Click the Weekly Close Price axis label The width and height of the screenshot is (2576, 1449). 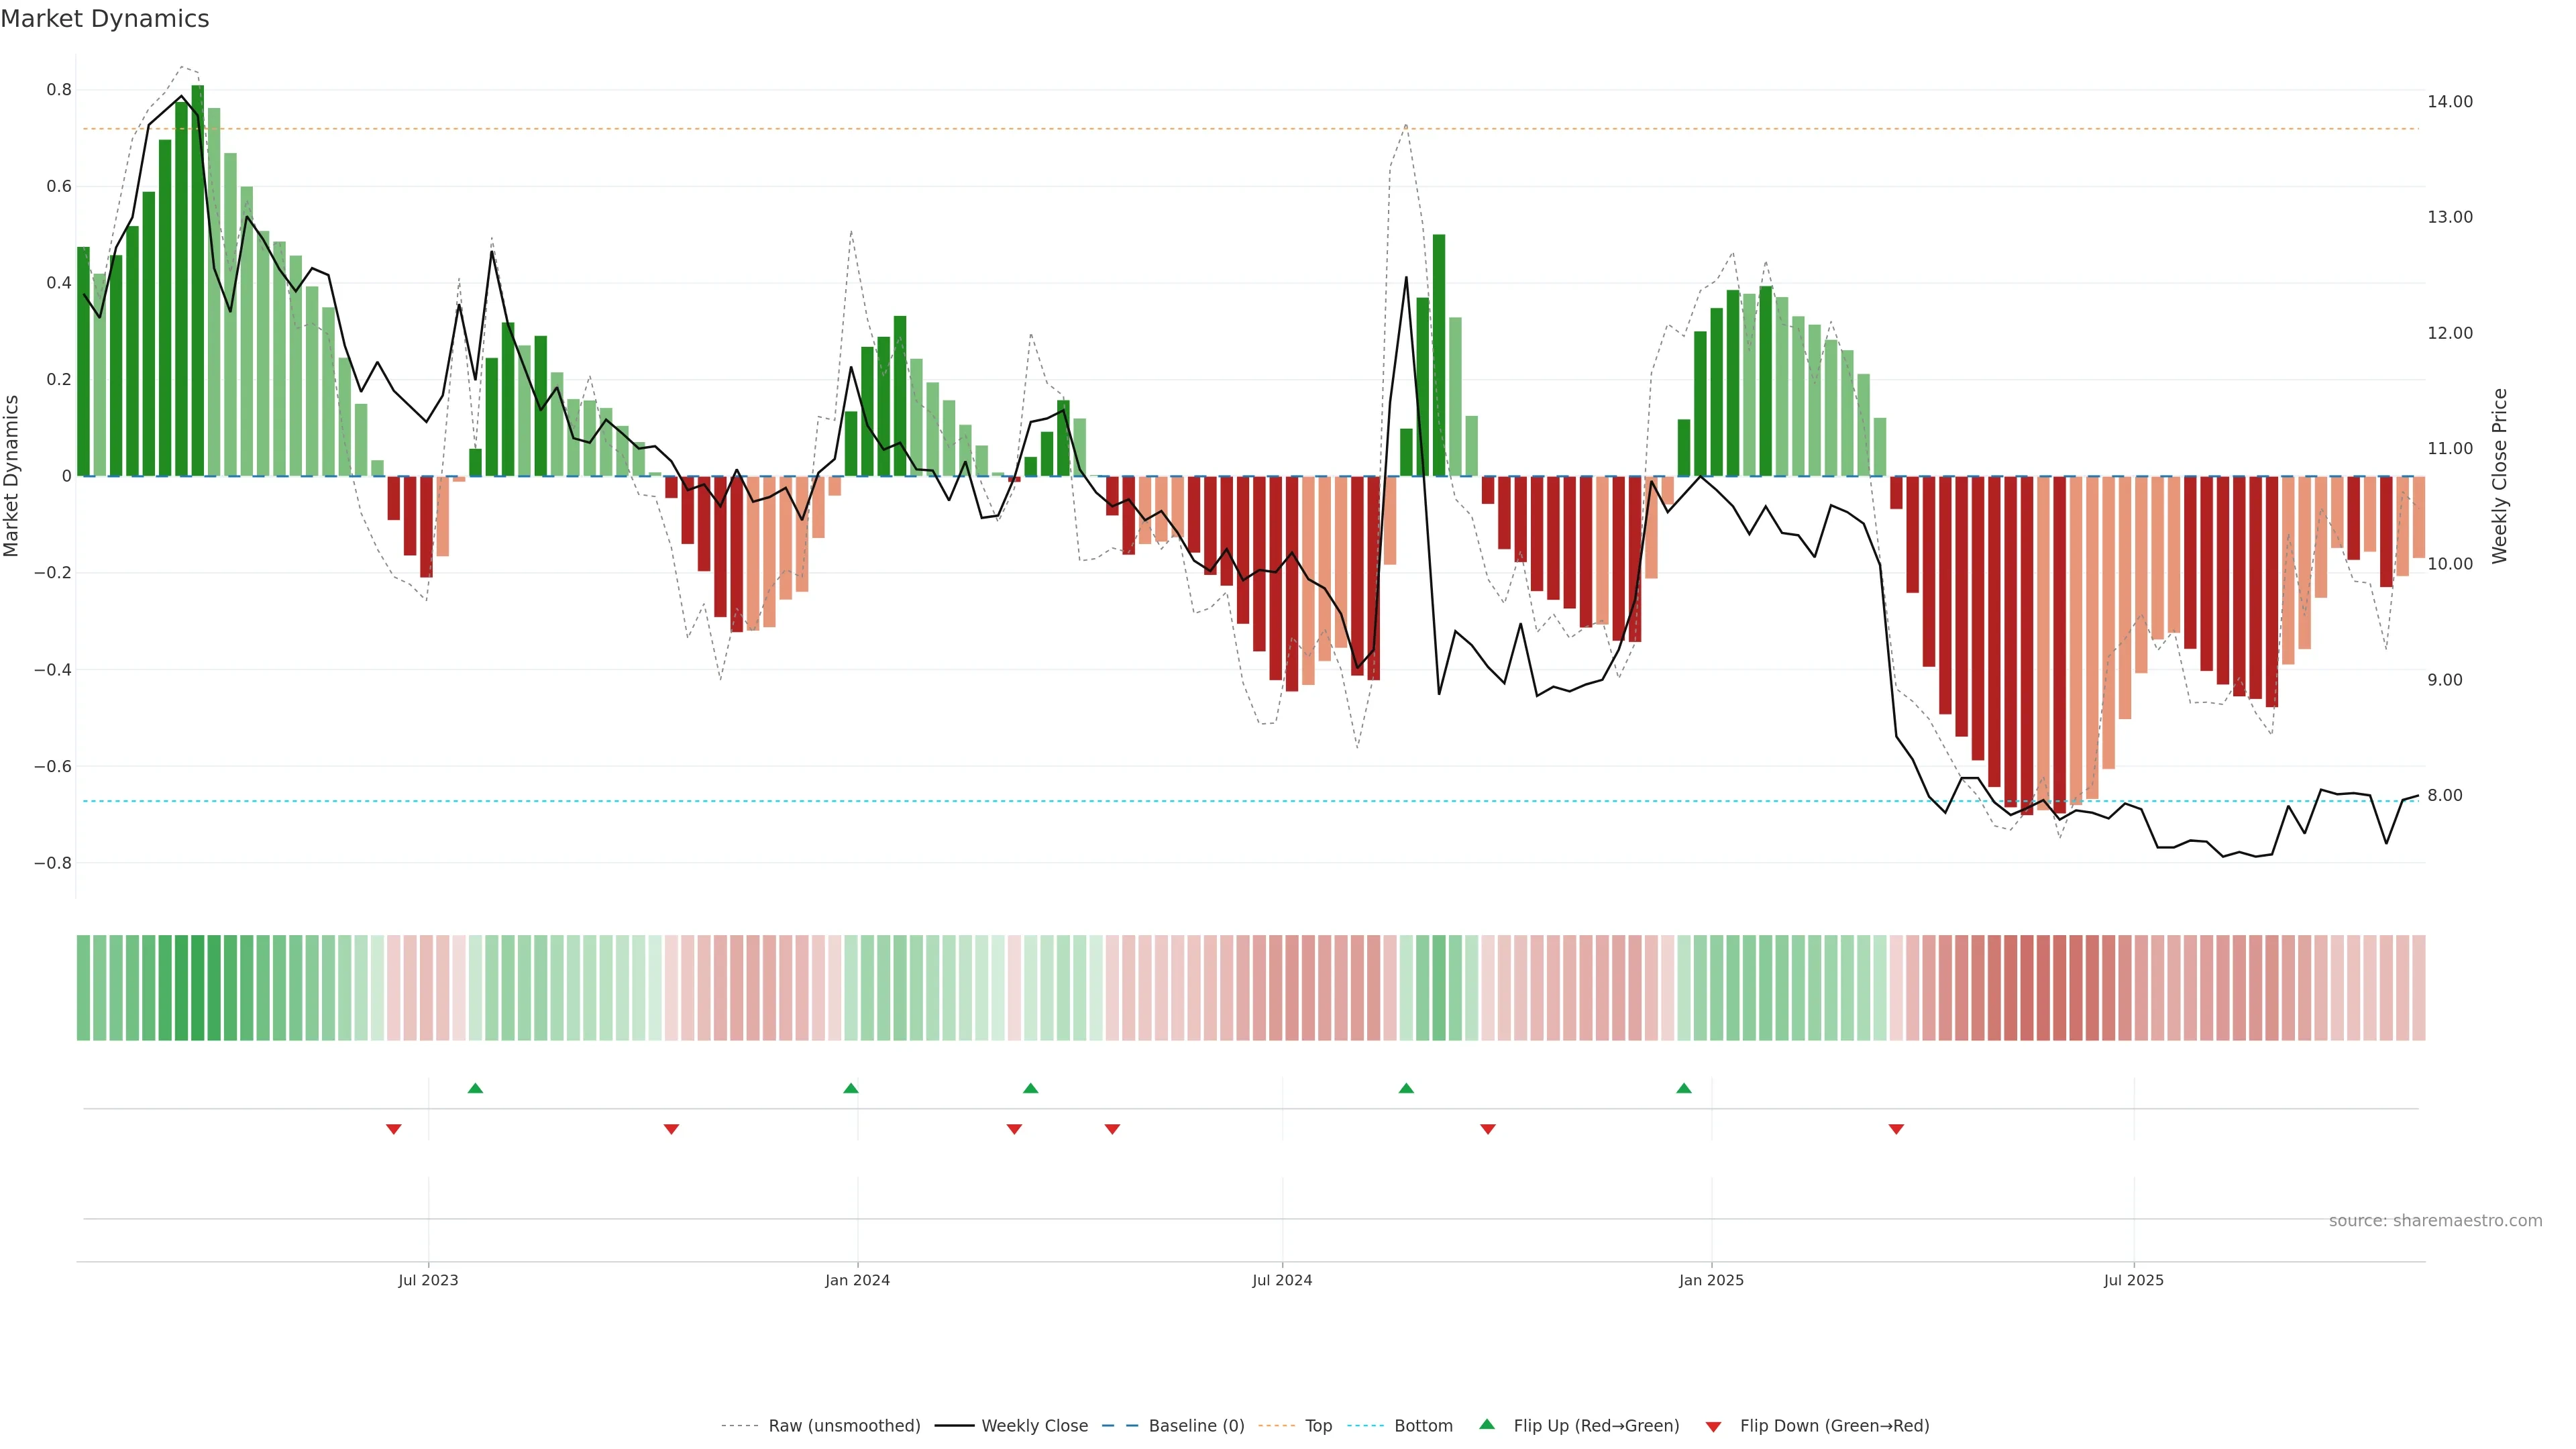click(2499, 476)
